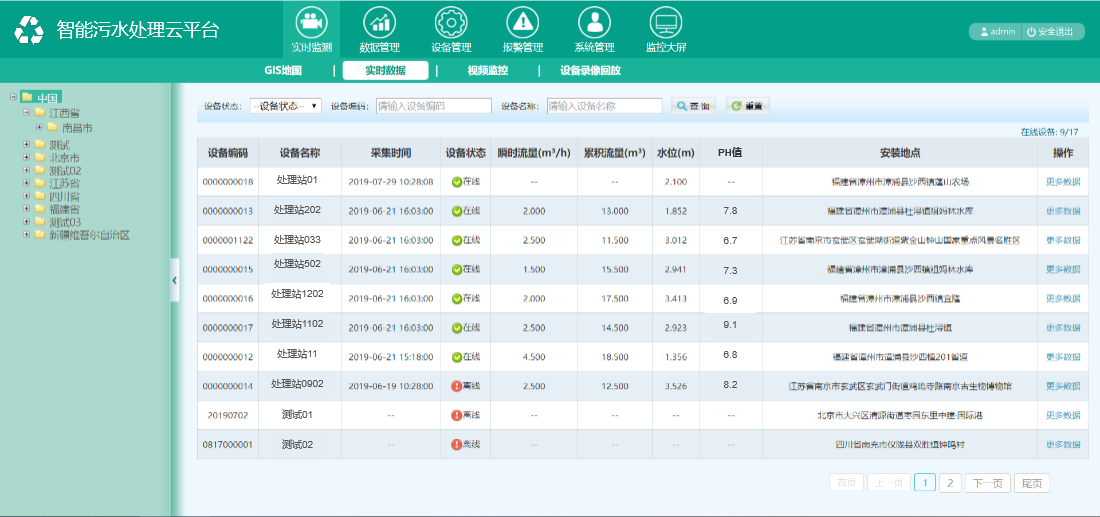Open the 设备管理 gear icon module

point(451,22)
